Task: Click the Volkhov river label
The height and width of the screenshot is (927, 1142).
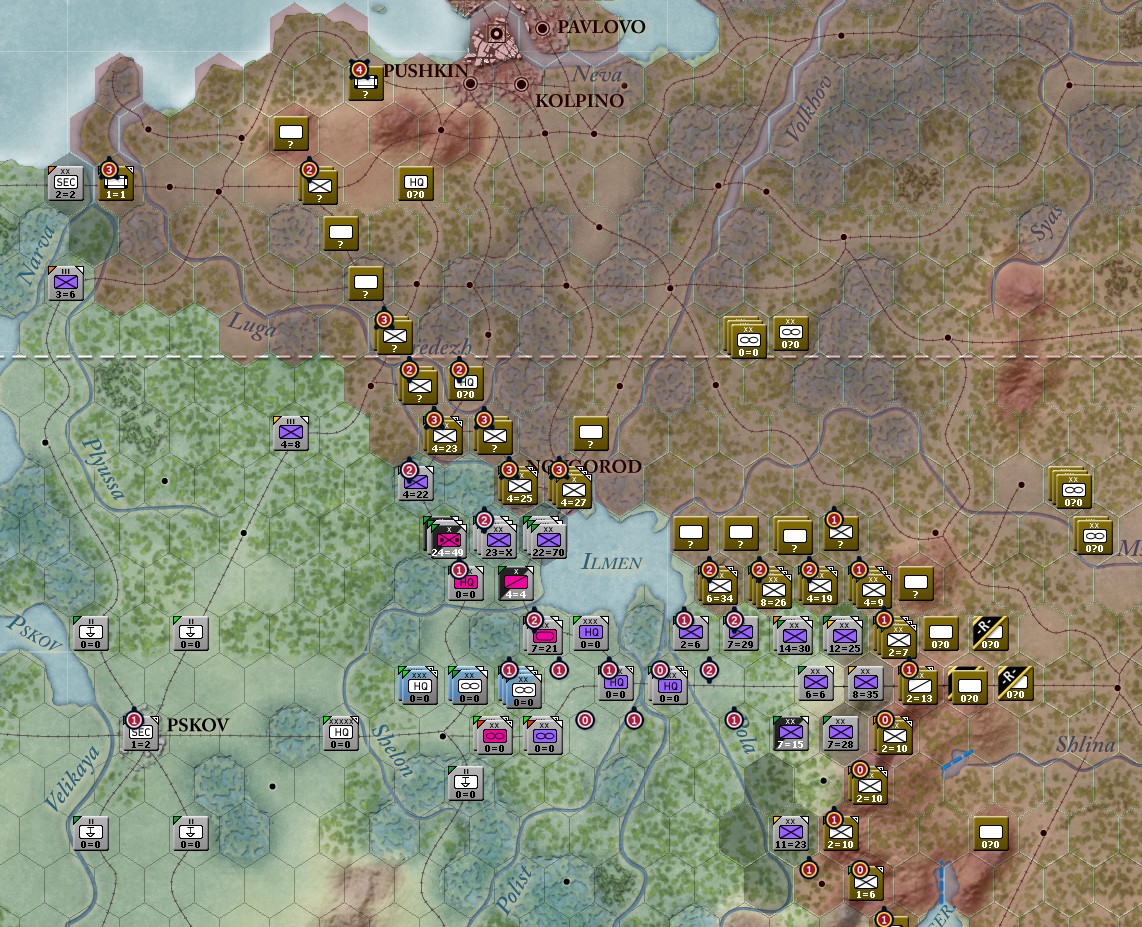Action: pyautogui.click(x=808, y=109)
